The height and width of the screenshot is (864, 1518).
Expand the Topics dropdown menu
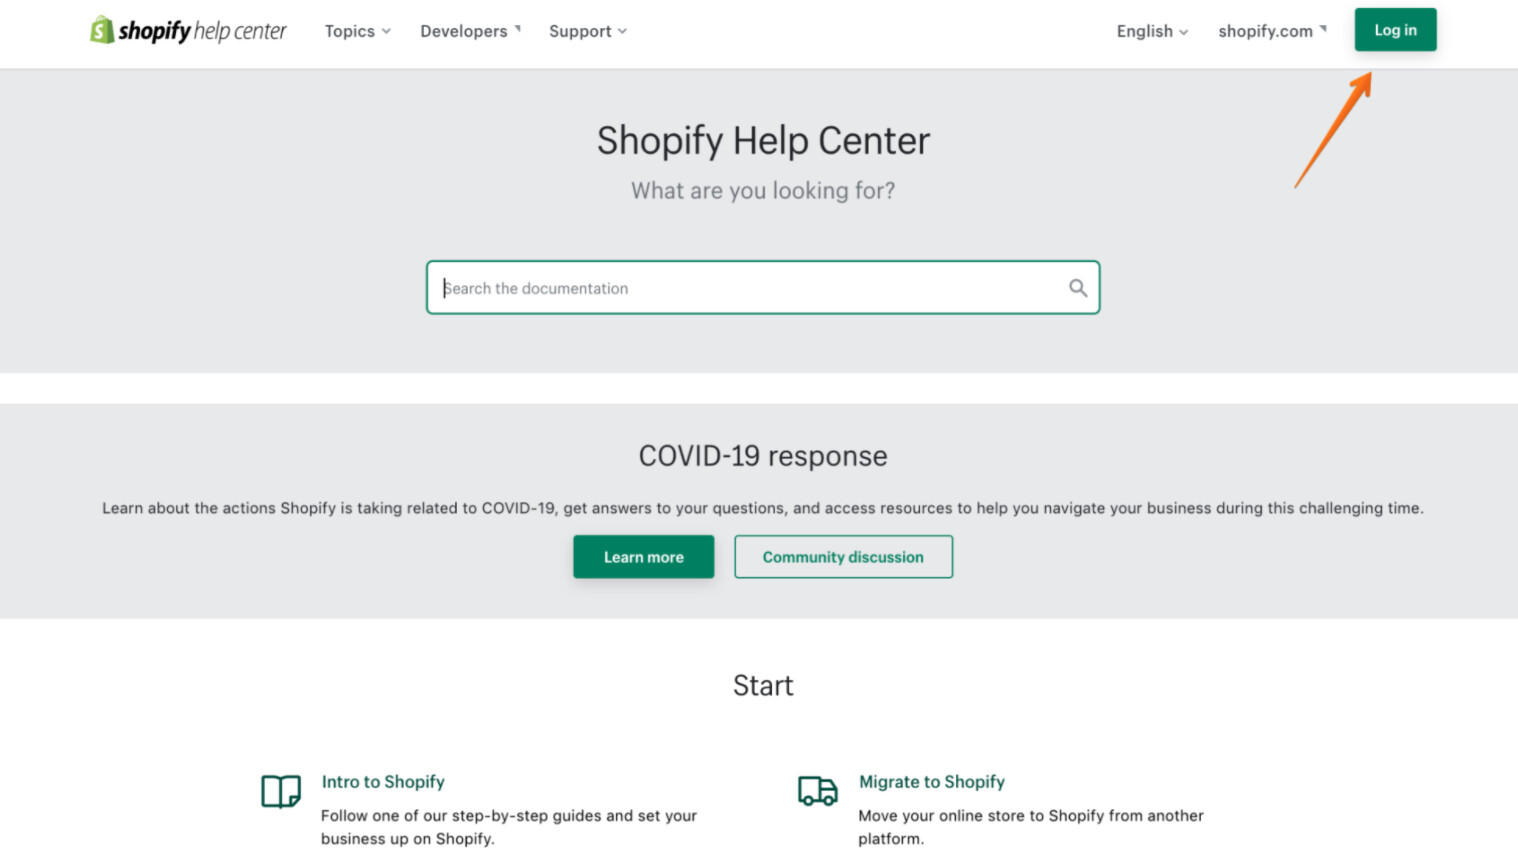point(358,31)
